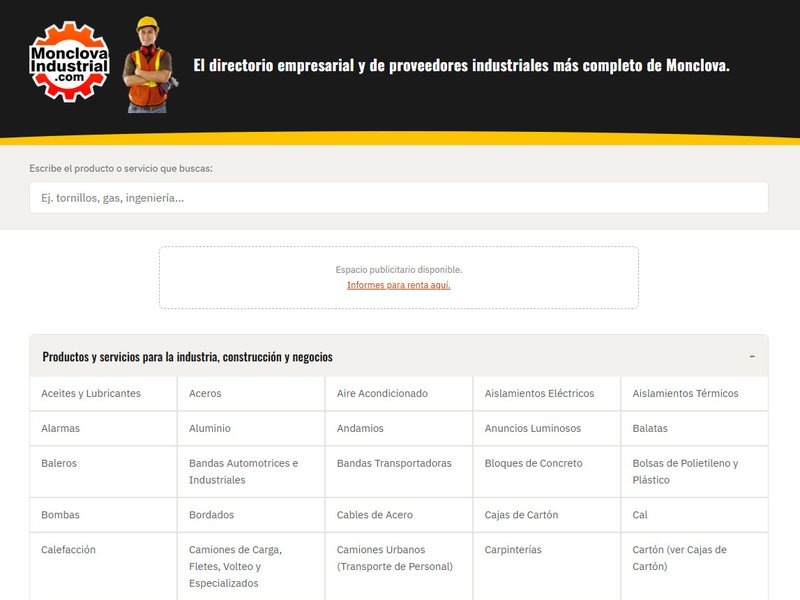Open Bloques de Concreto category
Image resolution: width=800 pixels, height=600 pixels.
(533, 463)
